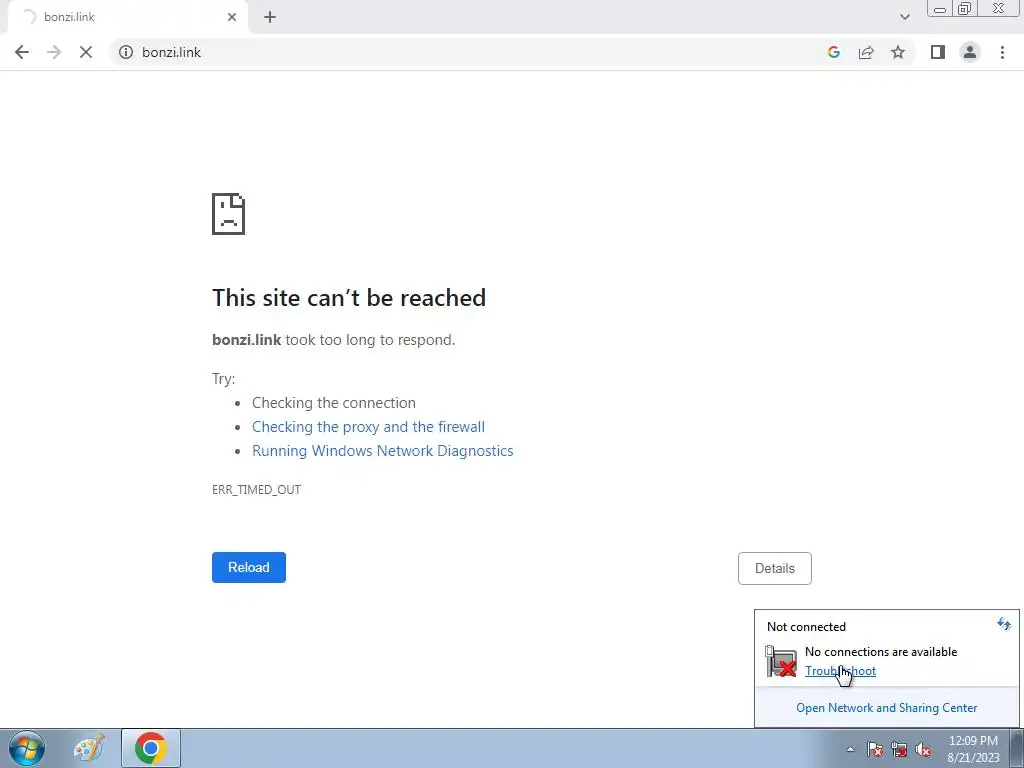
Task: Click the Chrome taskbar icon
Action: tap(151, 748)
